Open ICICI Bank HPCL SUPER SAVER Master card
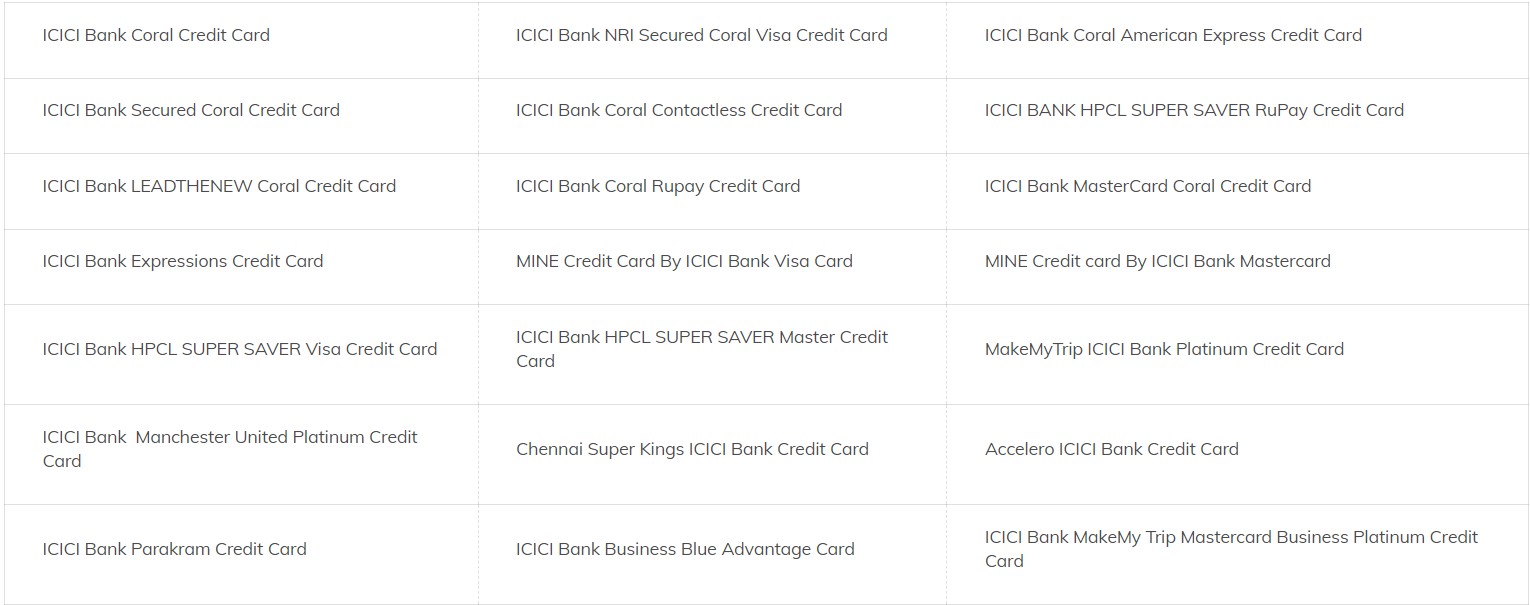 pyautogui.click(x=701, y=338)
